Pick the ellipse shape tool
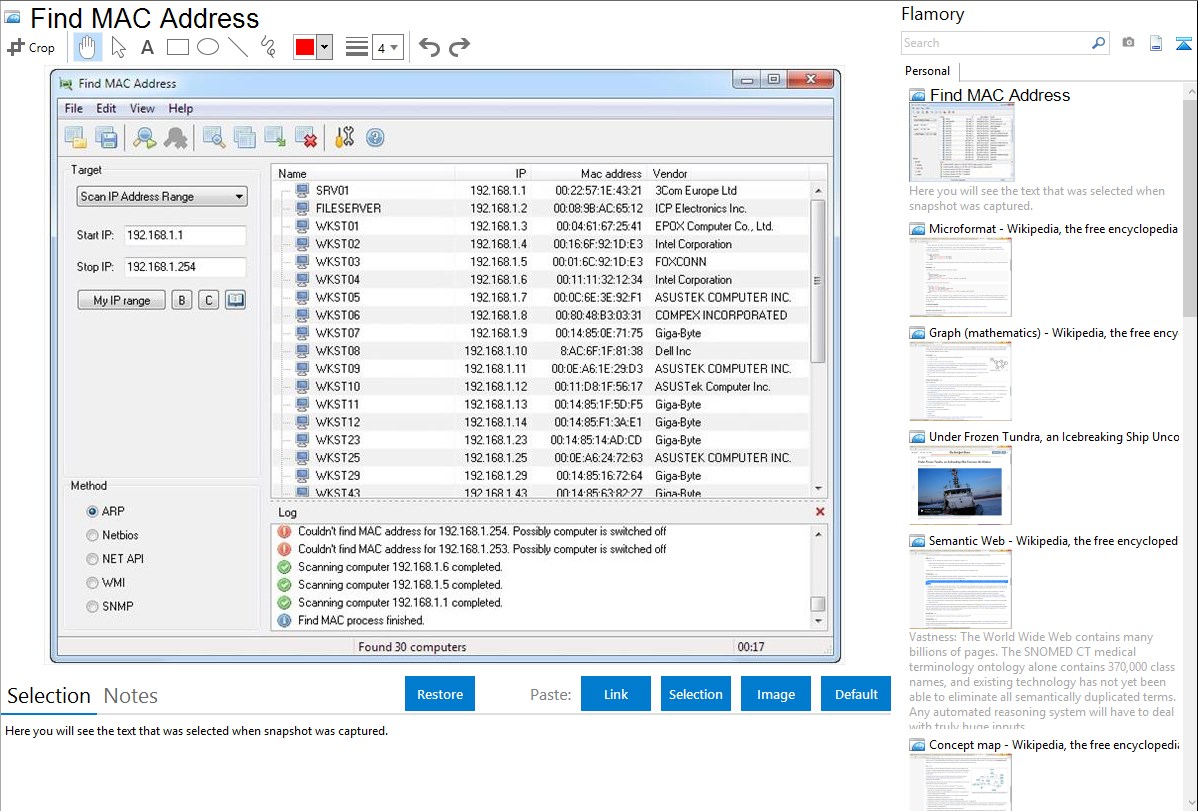1198x811 pixels. pyautogui.click(x=208, y=47)
